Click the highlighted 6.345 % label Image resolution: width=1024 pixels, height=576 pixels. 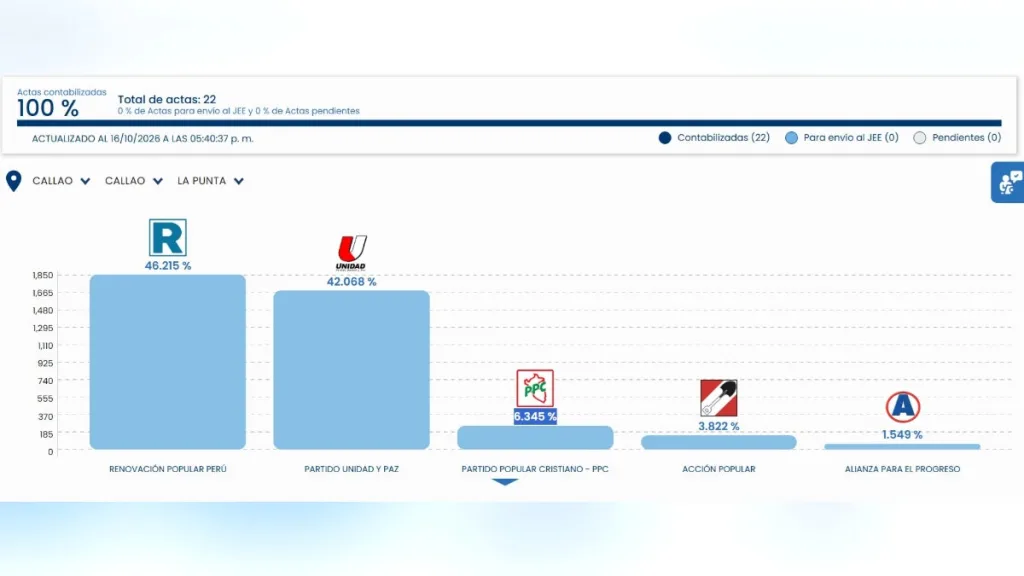point(535,417)
